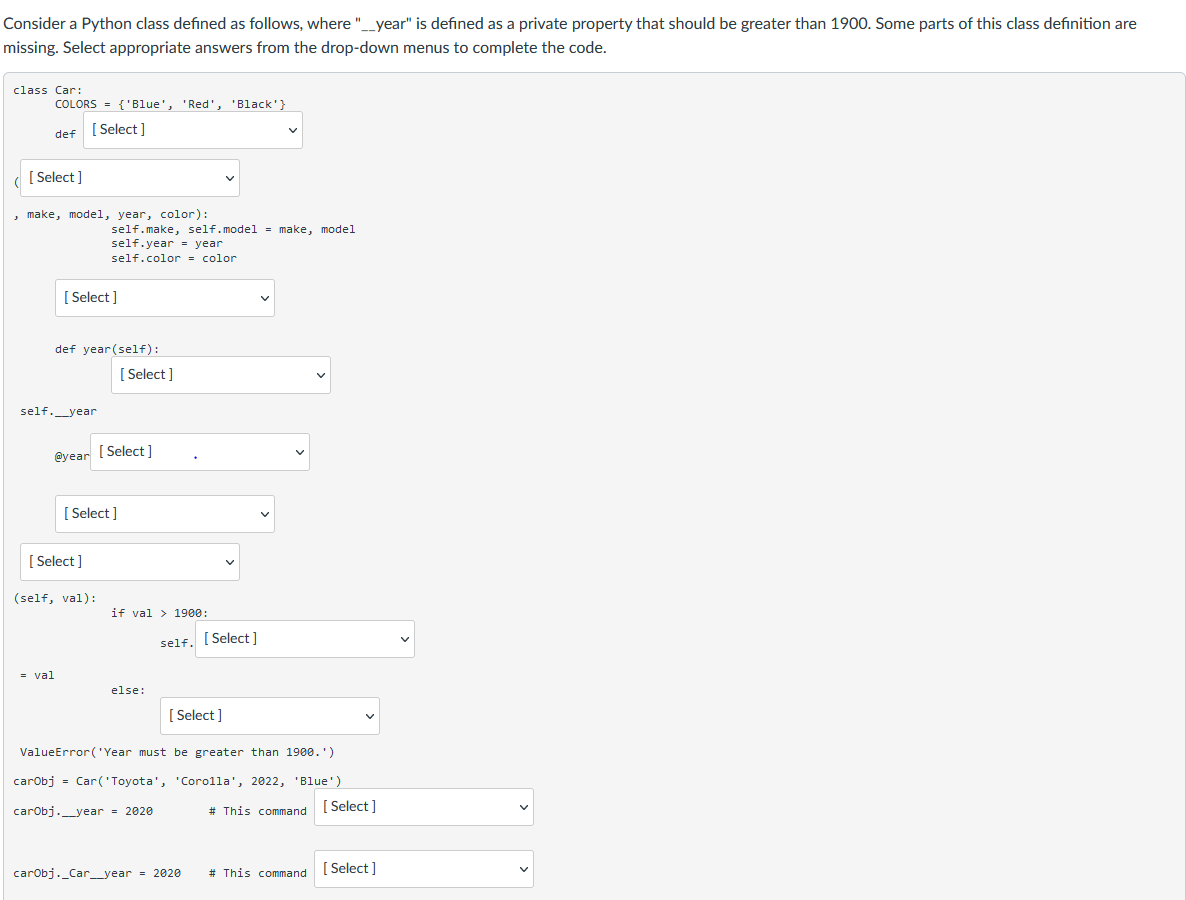Expand the dropdown just below 'def year(self):'
The width and height of the screenshot is (1186, 900).
coord(221,375)
